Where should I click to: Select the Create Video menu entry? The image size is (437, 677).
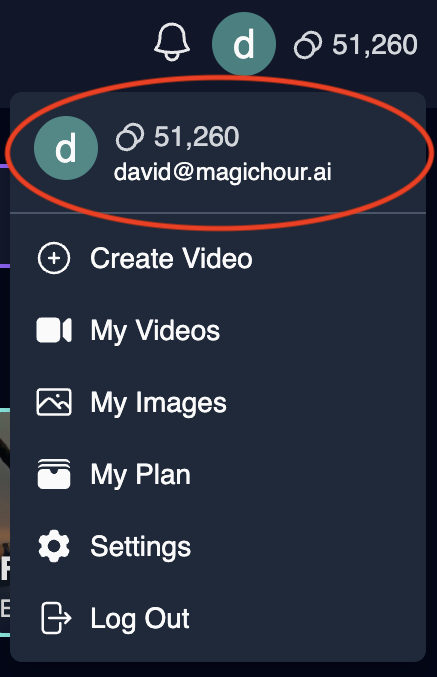(x=218, y=258)
